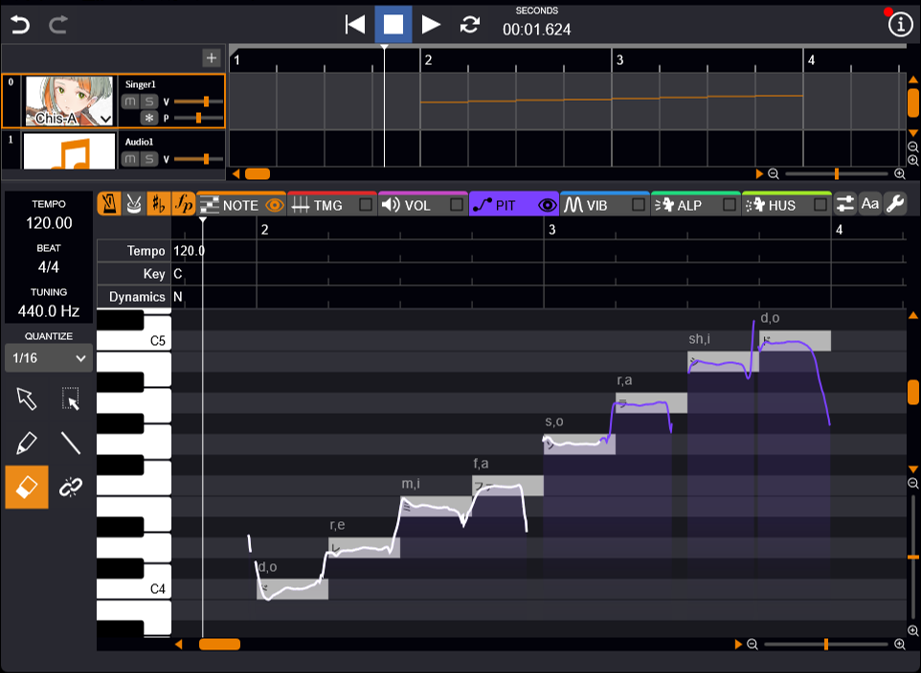
Task: Select the Eraser tool
Action: (27, 487)
